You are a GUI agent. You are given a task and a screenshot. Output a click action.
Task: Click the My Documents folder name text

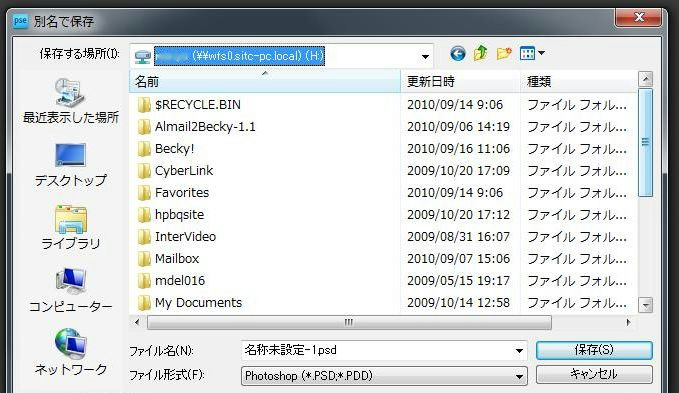198,303
